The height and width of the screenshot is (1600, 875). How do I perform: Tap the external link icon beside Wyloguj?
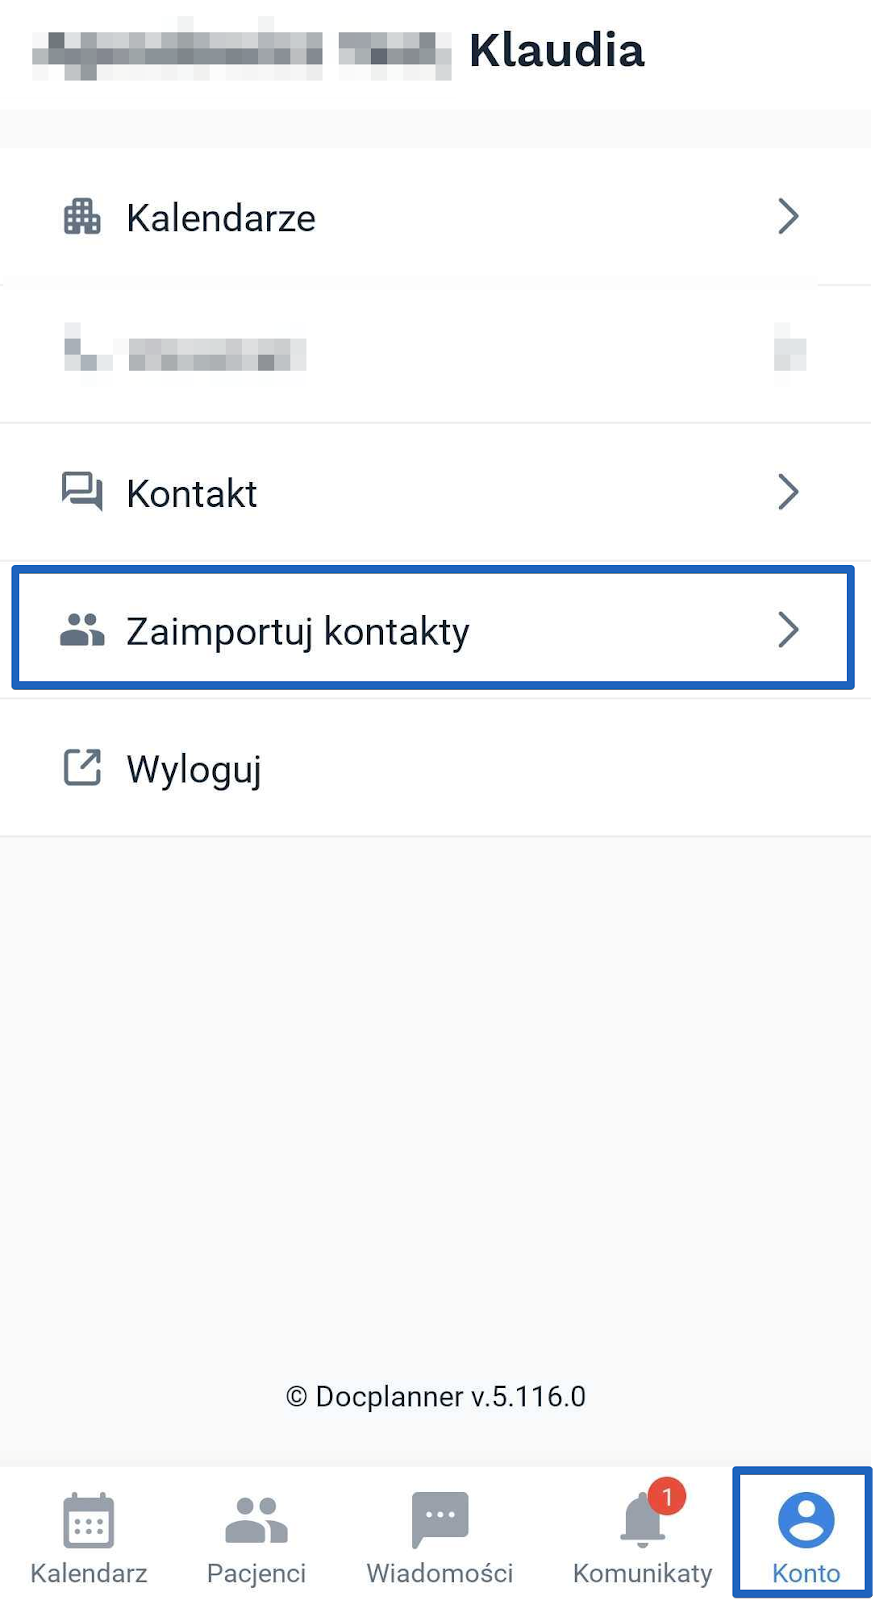(x=83, y=768)
